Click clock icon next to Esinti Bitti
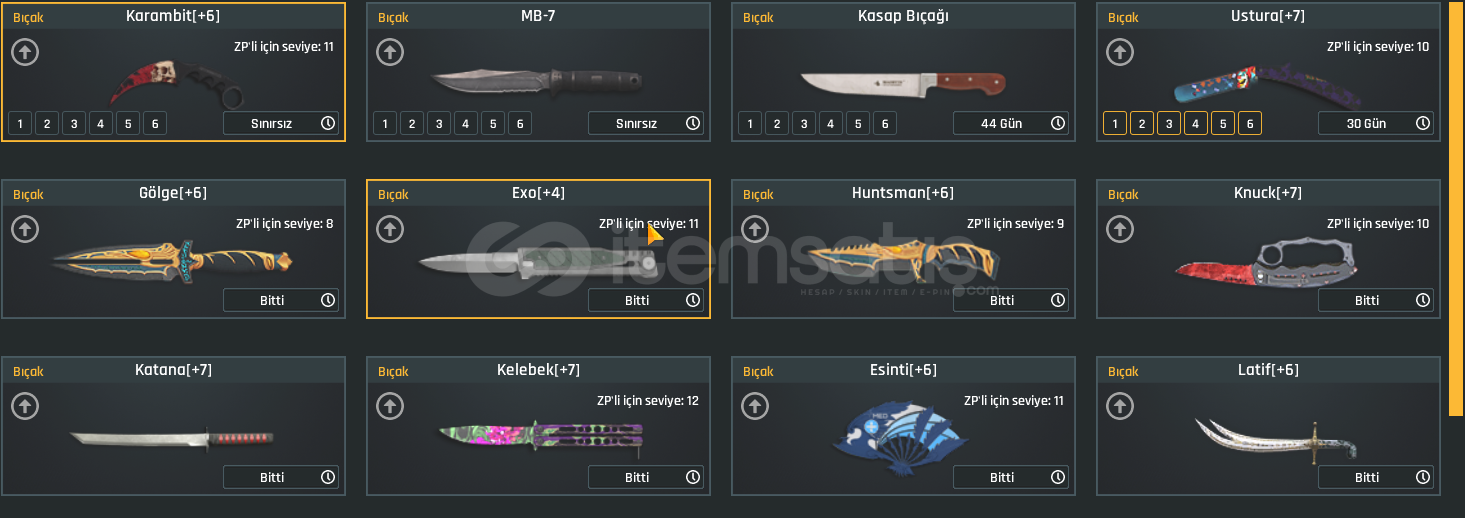Screen dimensions: 1465x518 [1058, 477]
